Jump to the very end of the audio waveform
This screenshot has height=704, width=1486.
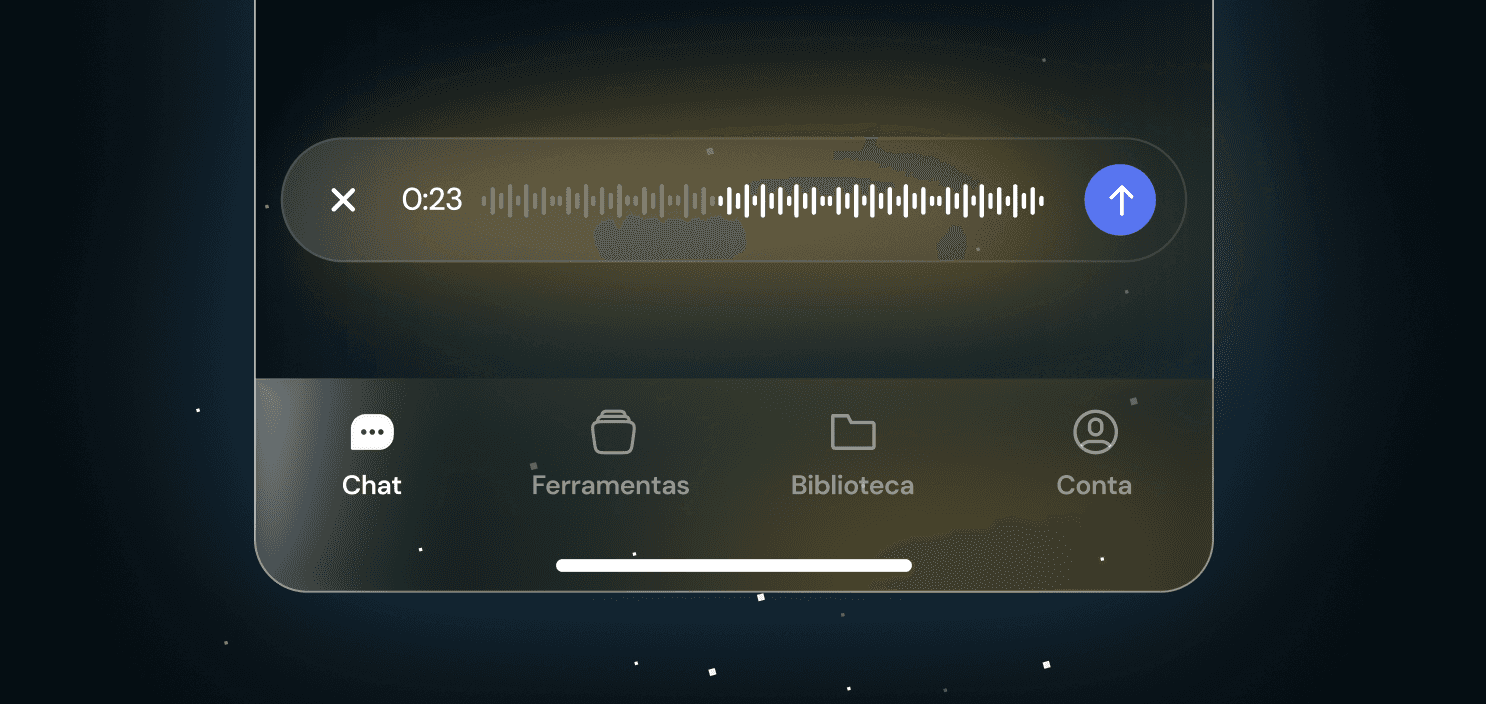point(1042,200)
